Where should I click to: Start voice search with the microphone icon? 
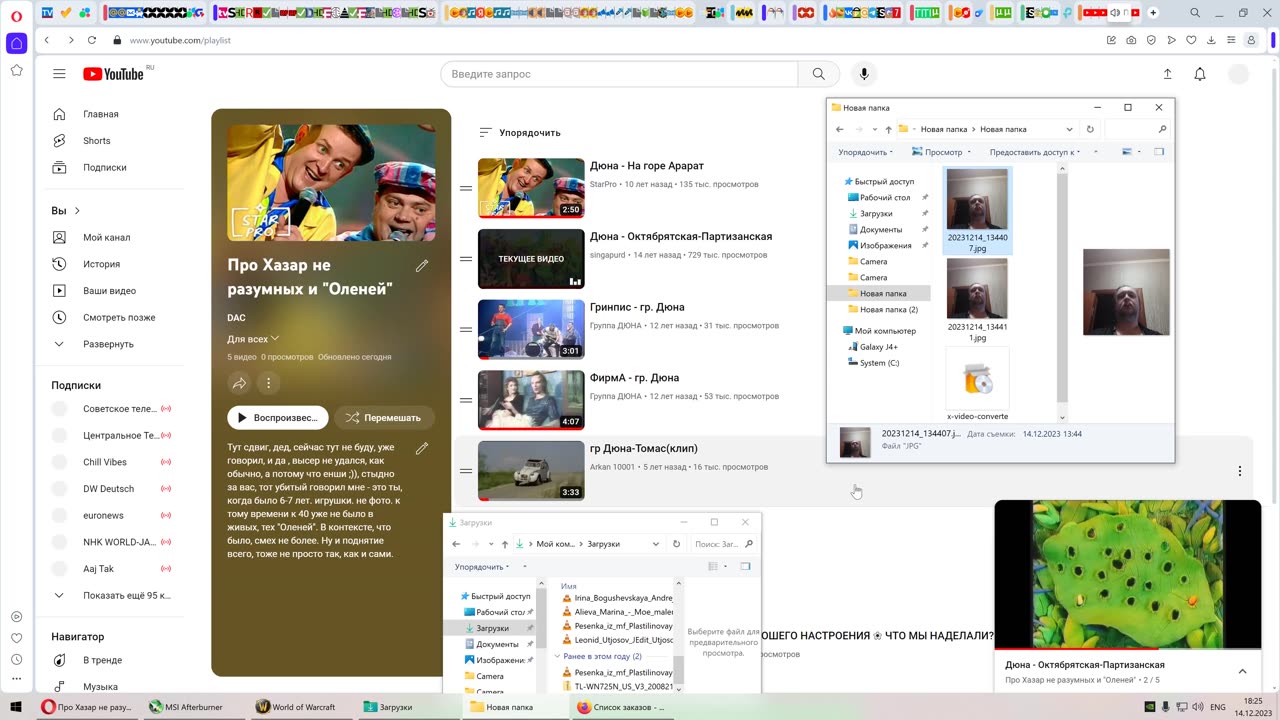[x=864, y=74]
